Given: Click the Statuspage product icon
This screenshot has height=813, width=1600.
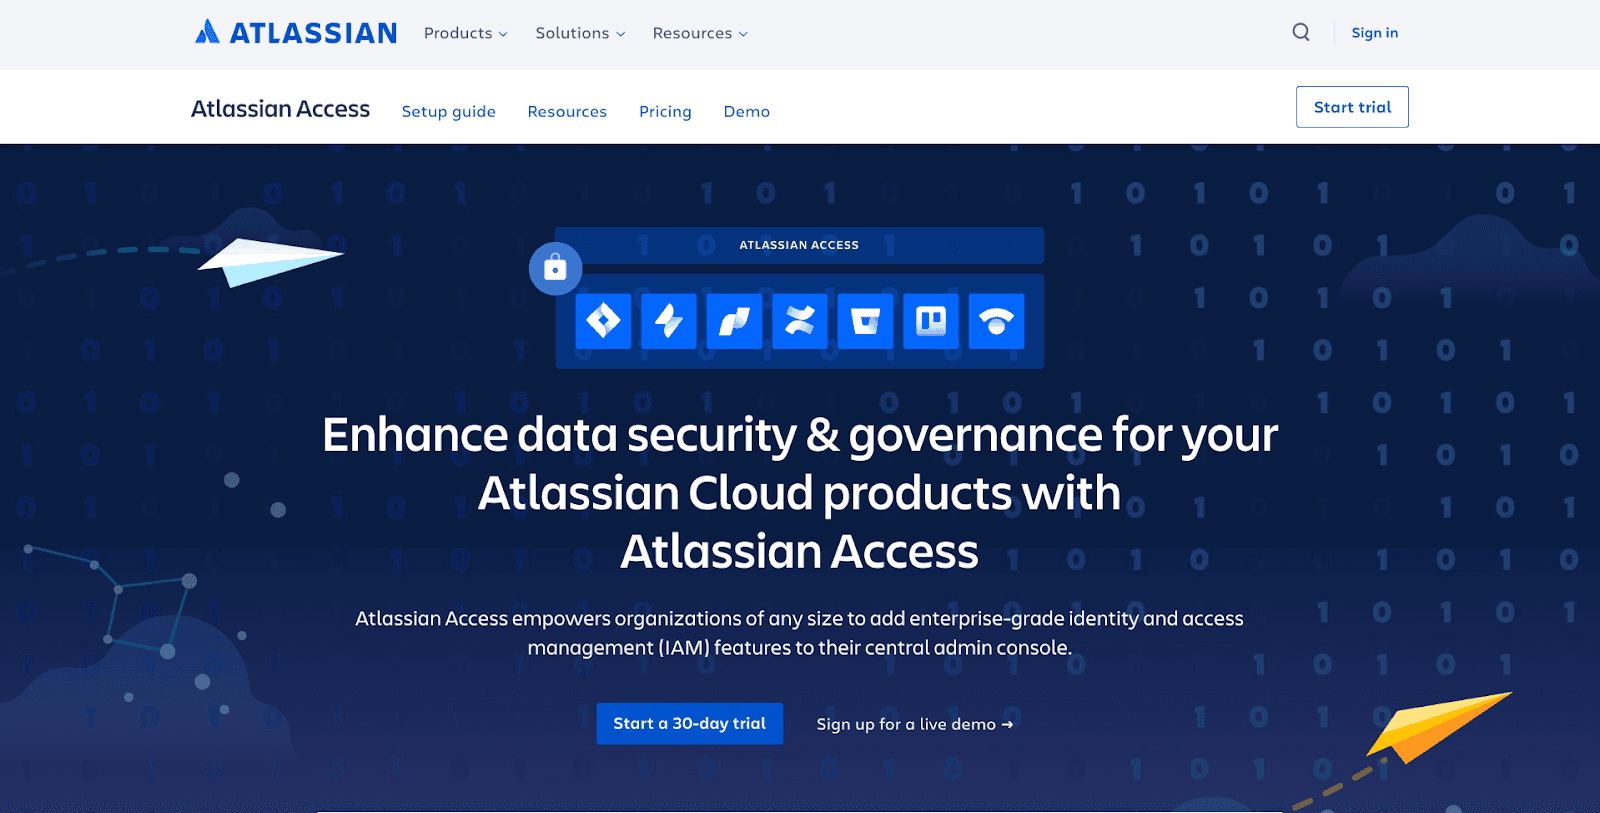Looking at the screenshot, I should point(996,321).
